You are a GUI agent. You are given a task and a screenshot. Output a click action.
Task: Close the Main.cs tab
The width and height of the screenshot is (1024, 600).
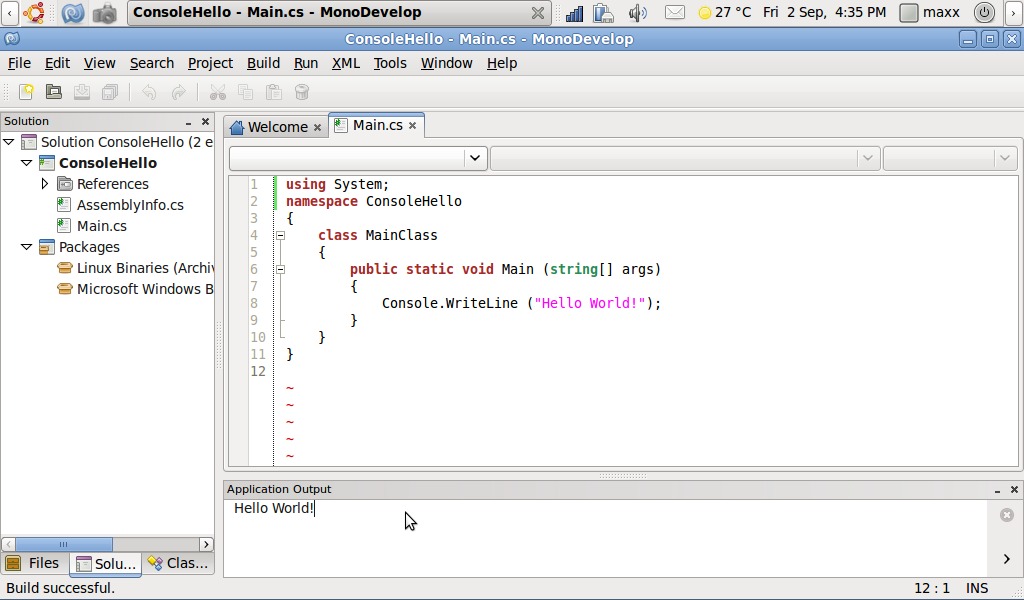tap(413, 125)
